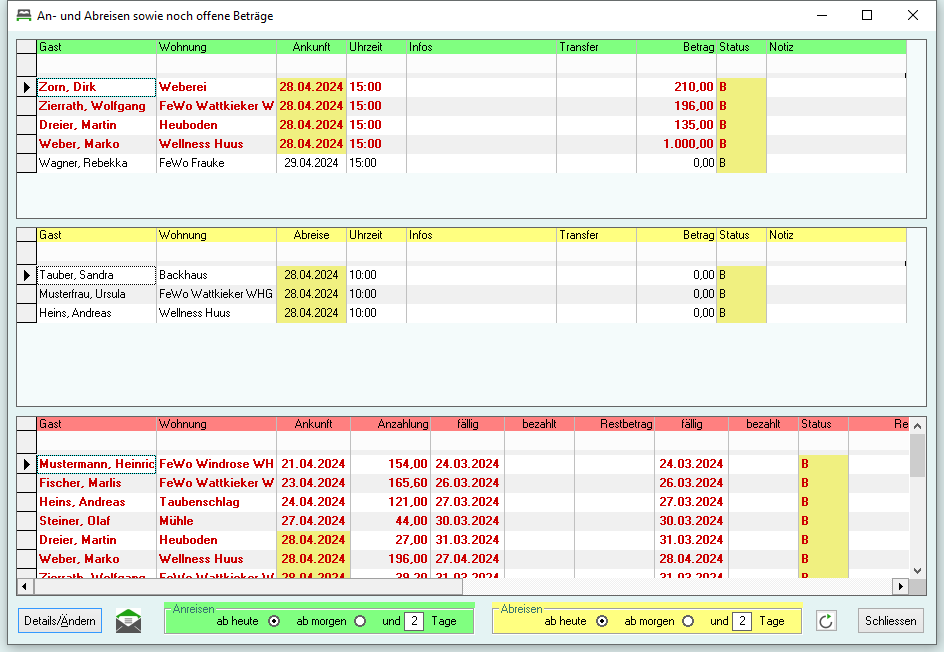This screenshot has width=944, height=652.
Task: Select 'ab heute' radio in Anreisen group
Action: point(274,621)
